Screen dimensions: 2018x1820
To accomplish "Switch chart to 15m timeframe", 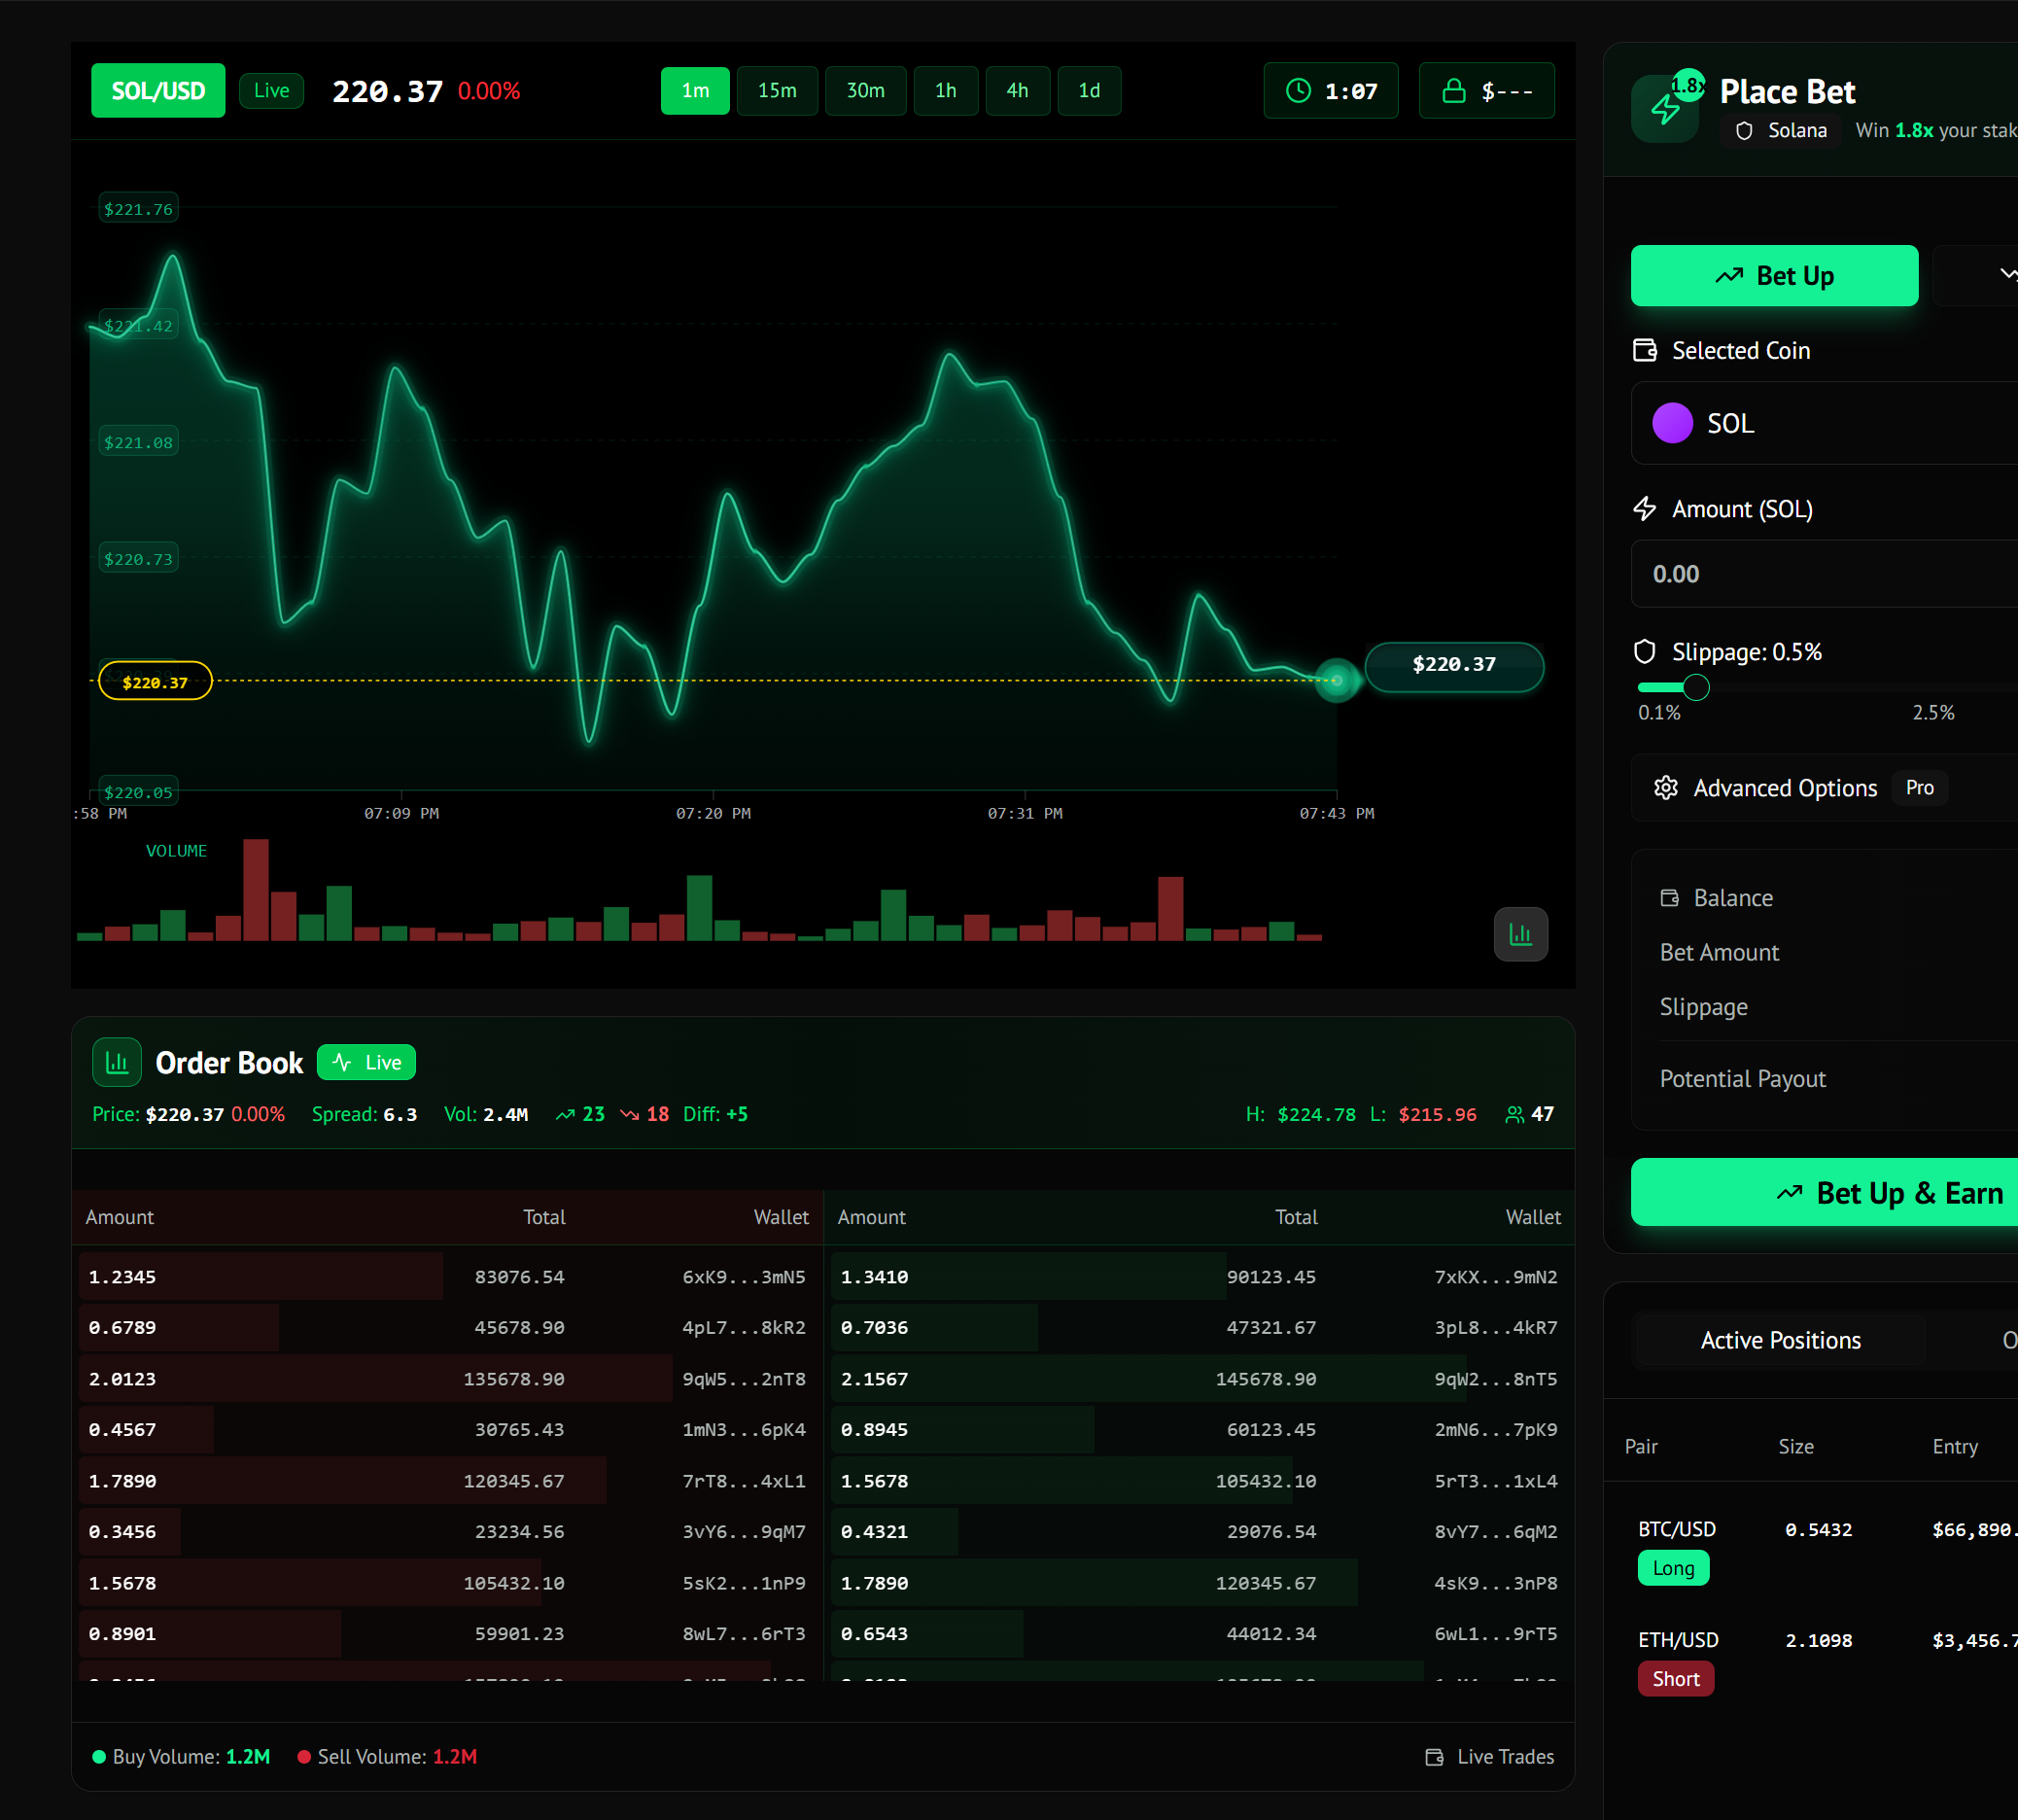I will point(777,91).
